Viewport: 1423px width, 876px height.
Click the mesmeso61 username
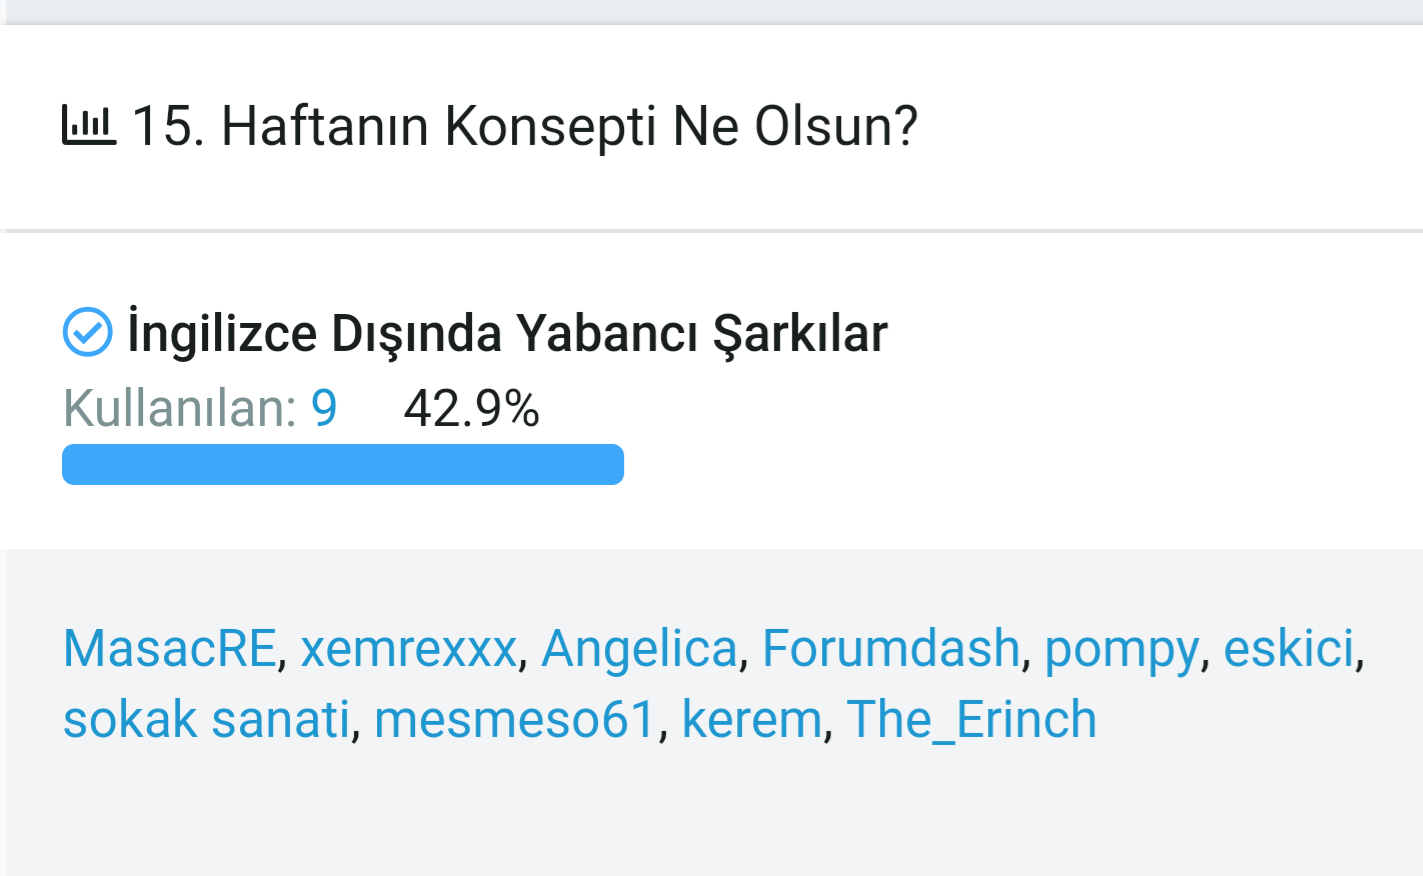(x=515, y=720)
